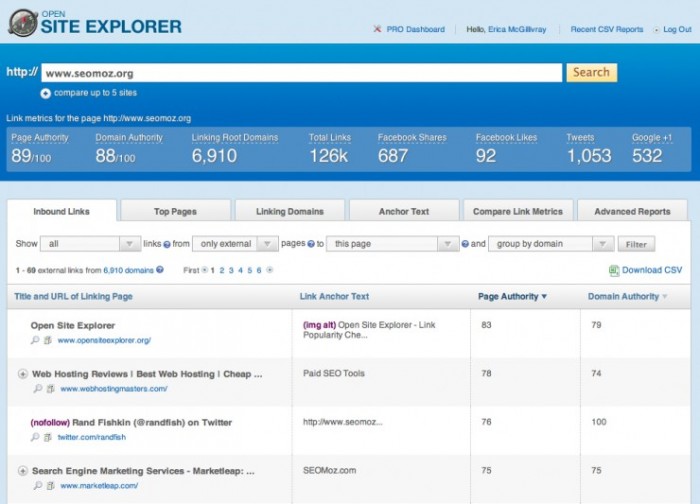Open the 'this page' dropdown

(x=392, y=244)
